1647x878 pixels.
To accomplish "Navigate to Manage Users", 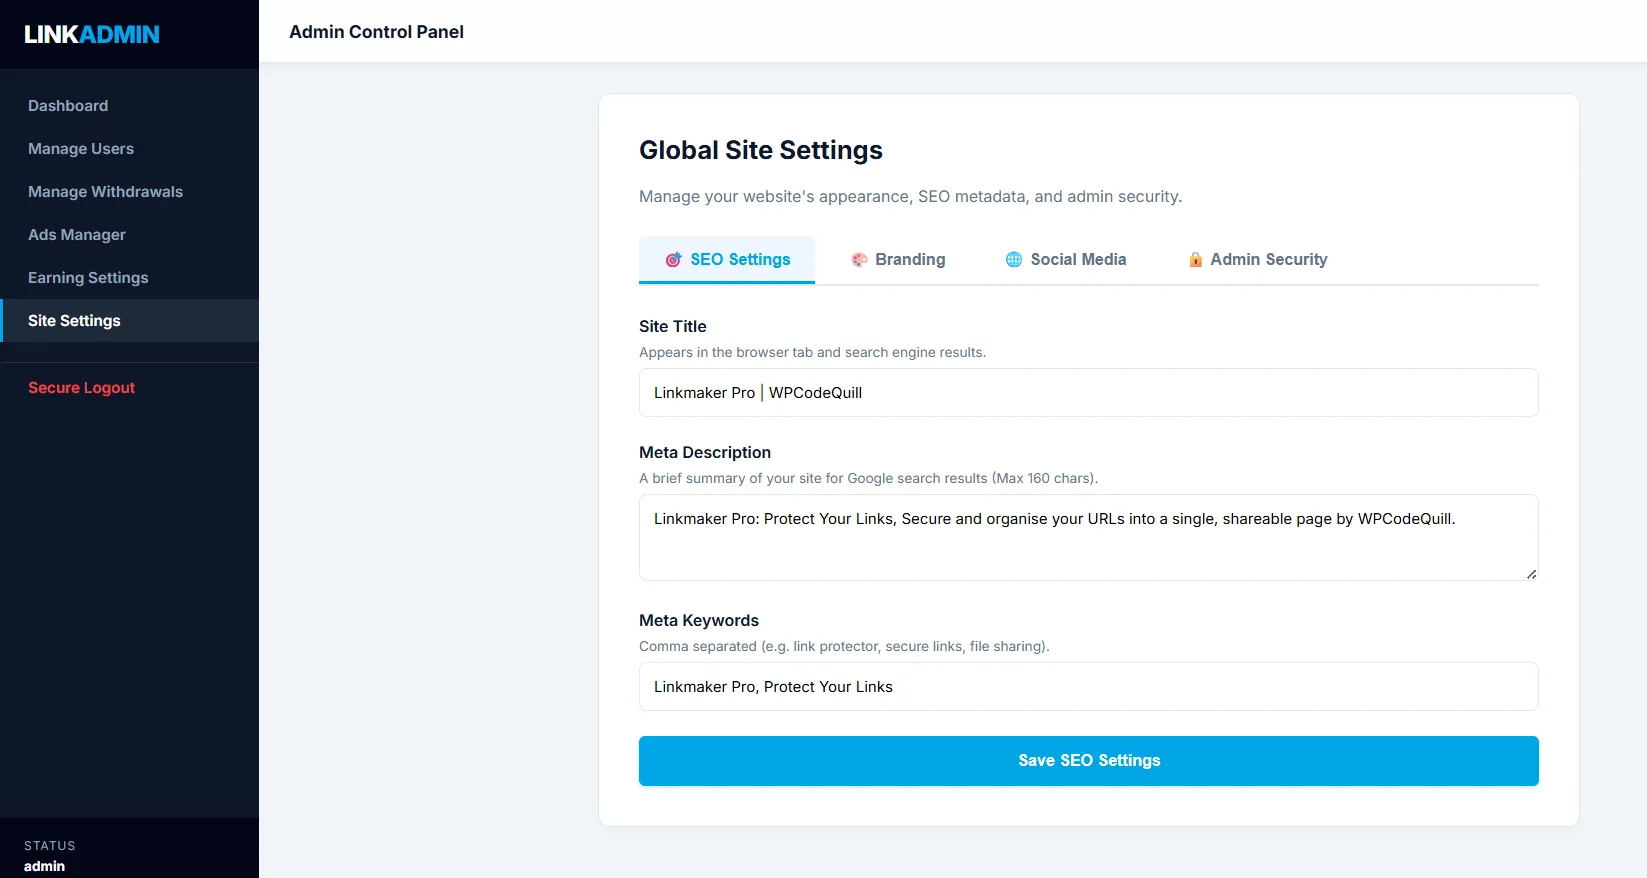I will coord(81,149).
